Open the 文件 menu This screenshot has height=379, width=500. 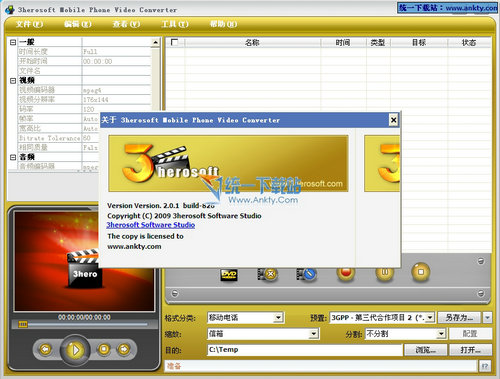(29, 24)
